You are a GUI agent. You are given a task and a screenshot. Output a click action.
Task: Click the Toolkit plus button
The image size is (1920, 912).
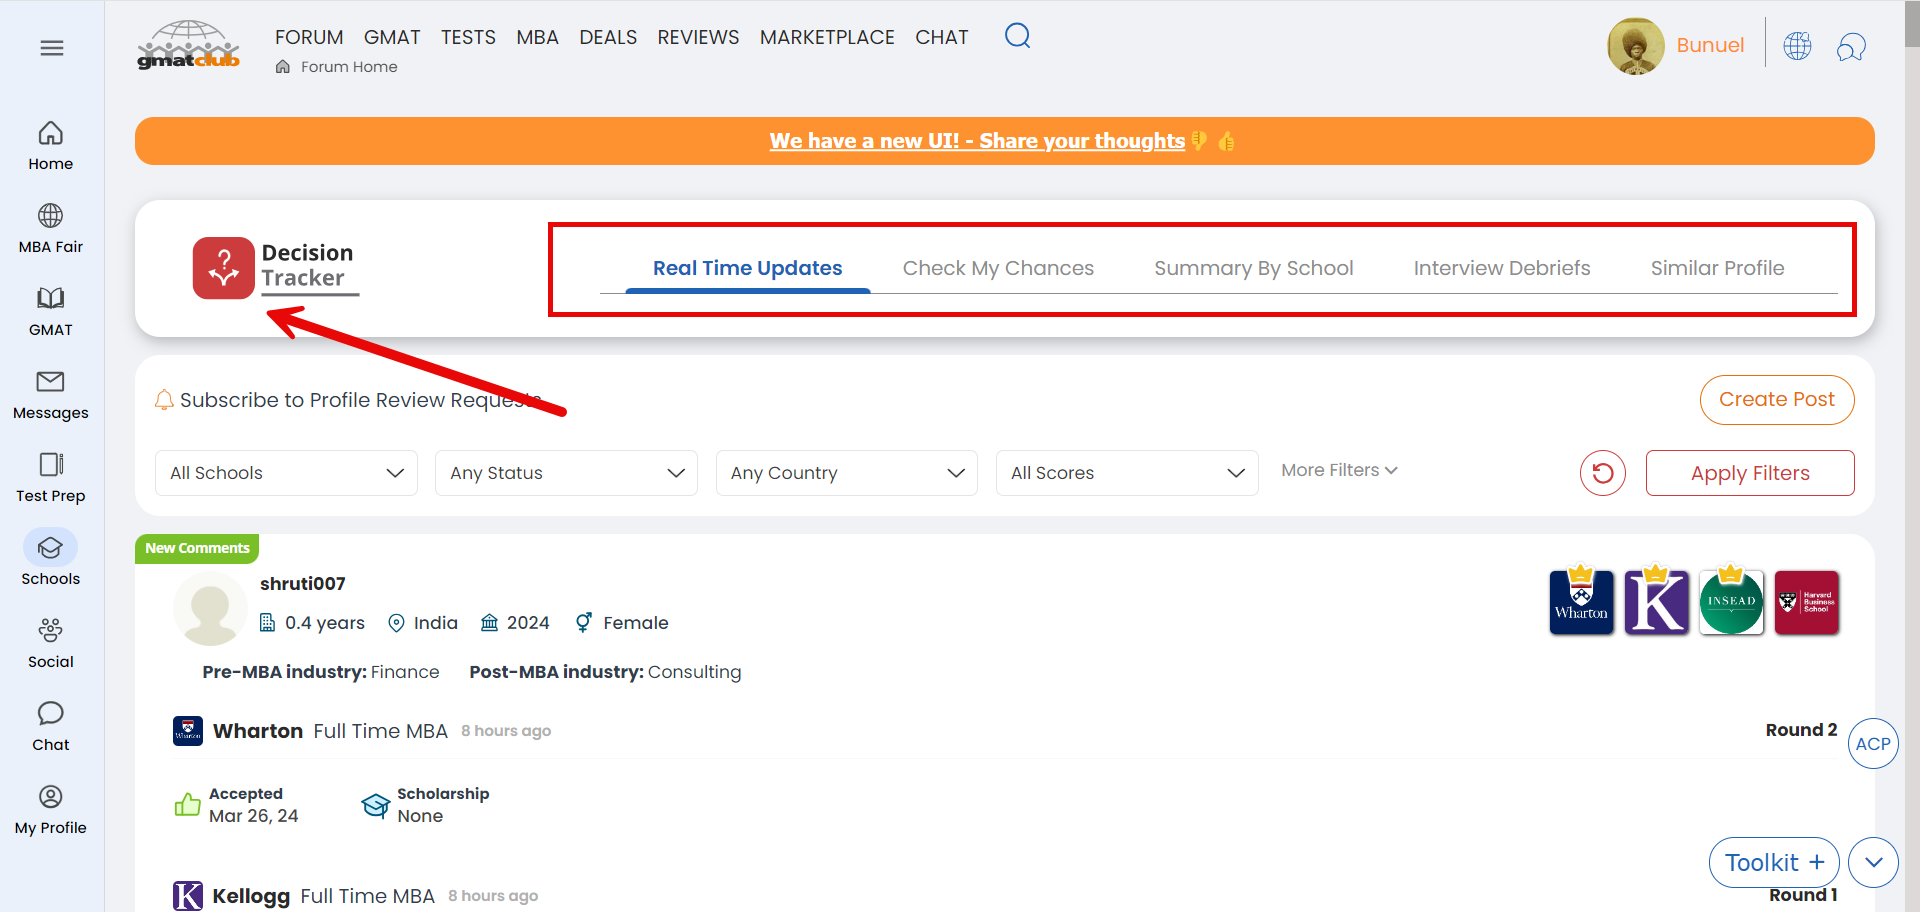(1773, 862)
